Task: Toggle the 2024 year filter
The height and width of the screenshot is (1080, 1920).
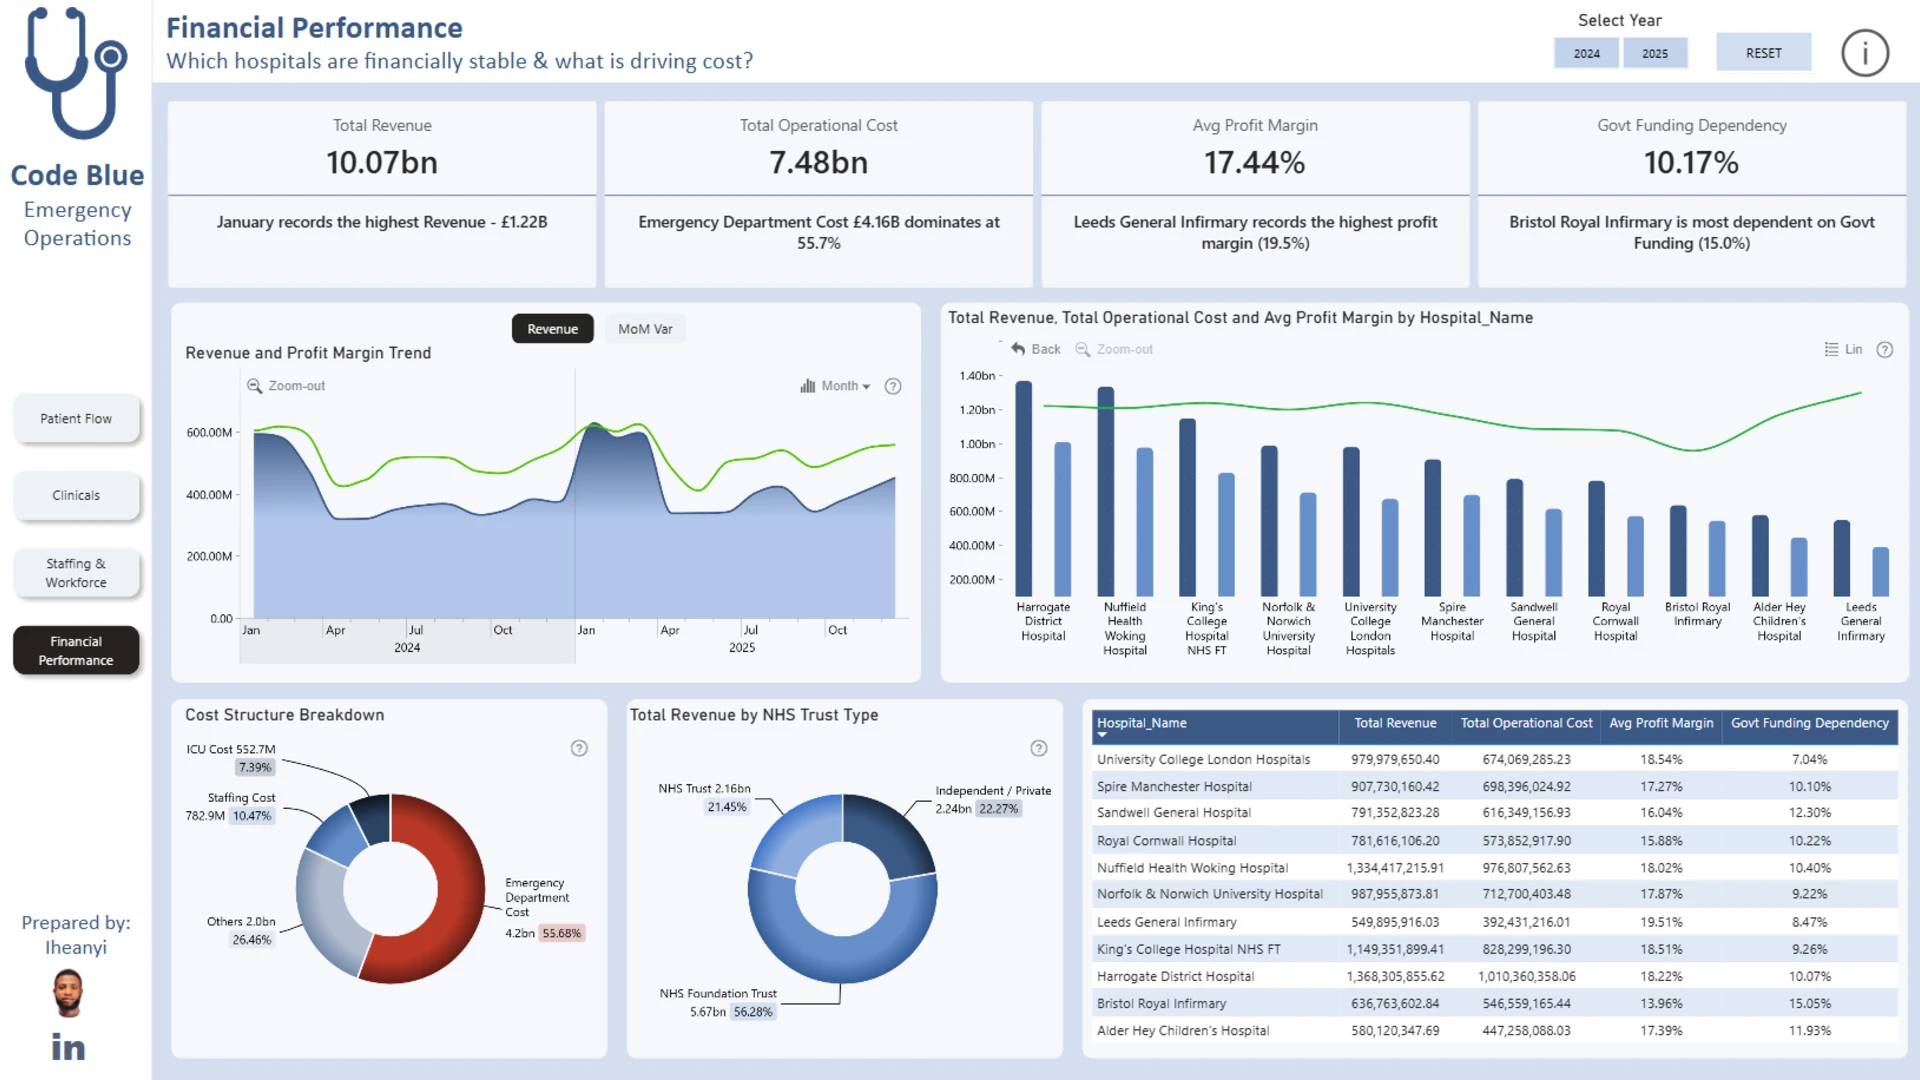Action: [1587, 53]
